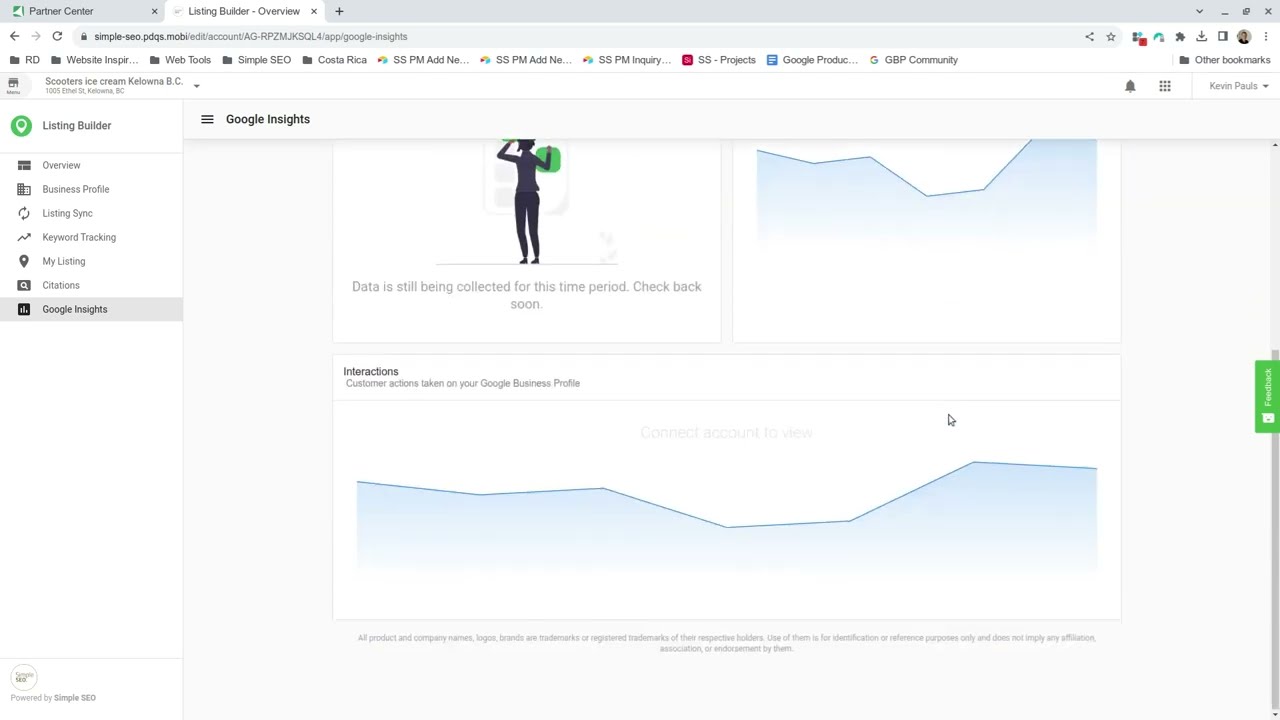This screenshot has width=1280, height=720.
Task: Open the SS PM Inquiry bookmark
Action: pyautogui.click(x=626, y=60)
